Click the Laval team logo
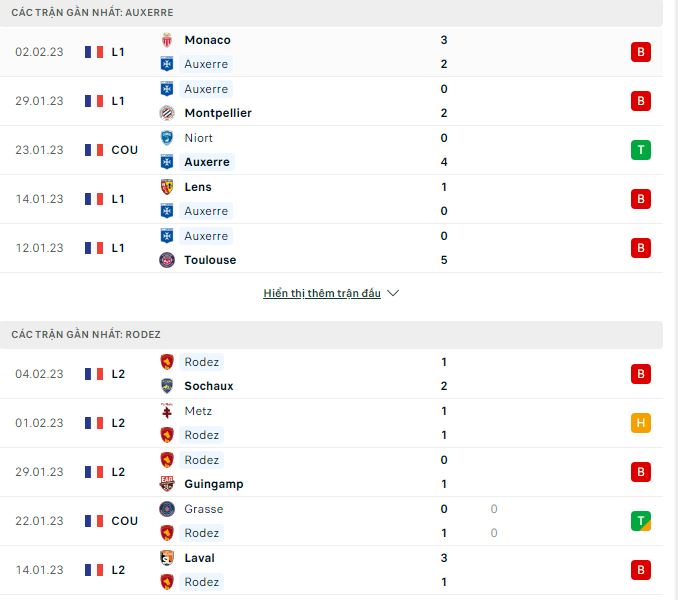Image resolution: width=678 pixels, height=600 pixels. coord(167,558)
